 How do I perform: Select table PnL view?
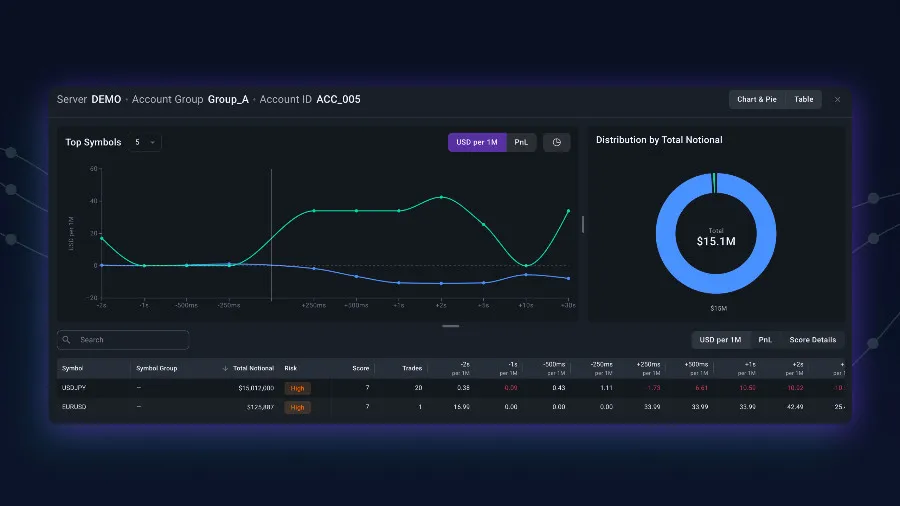tap(765, 340)
